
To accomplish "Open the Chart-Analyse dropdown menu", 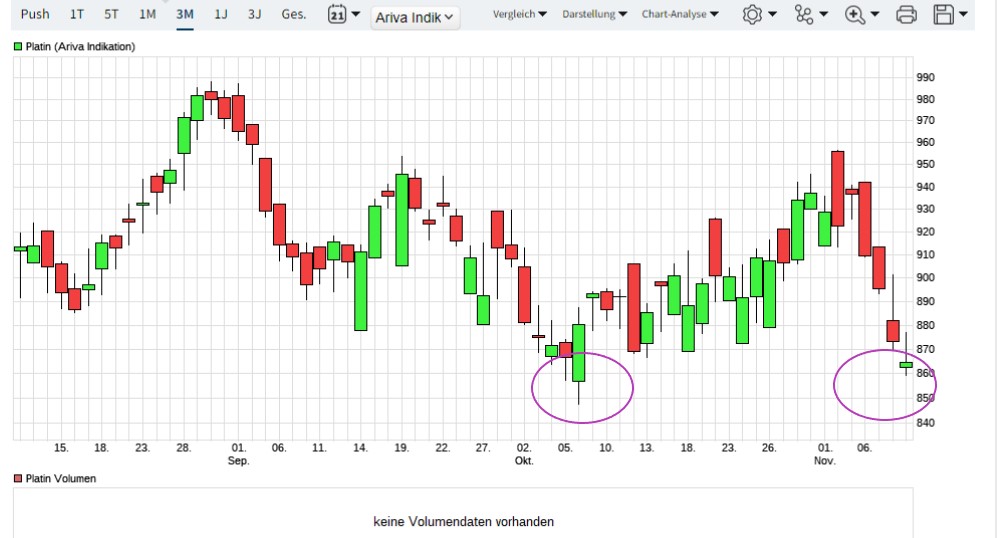I will point(680,14).
